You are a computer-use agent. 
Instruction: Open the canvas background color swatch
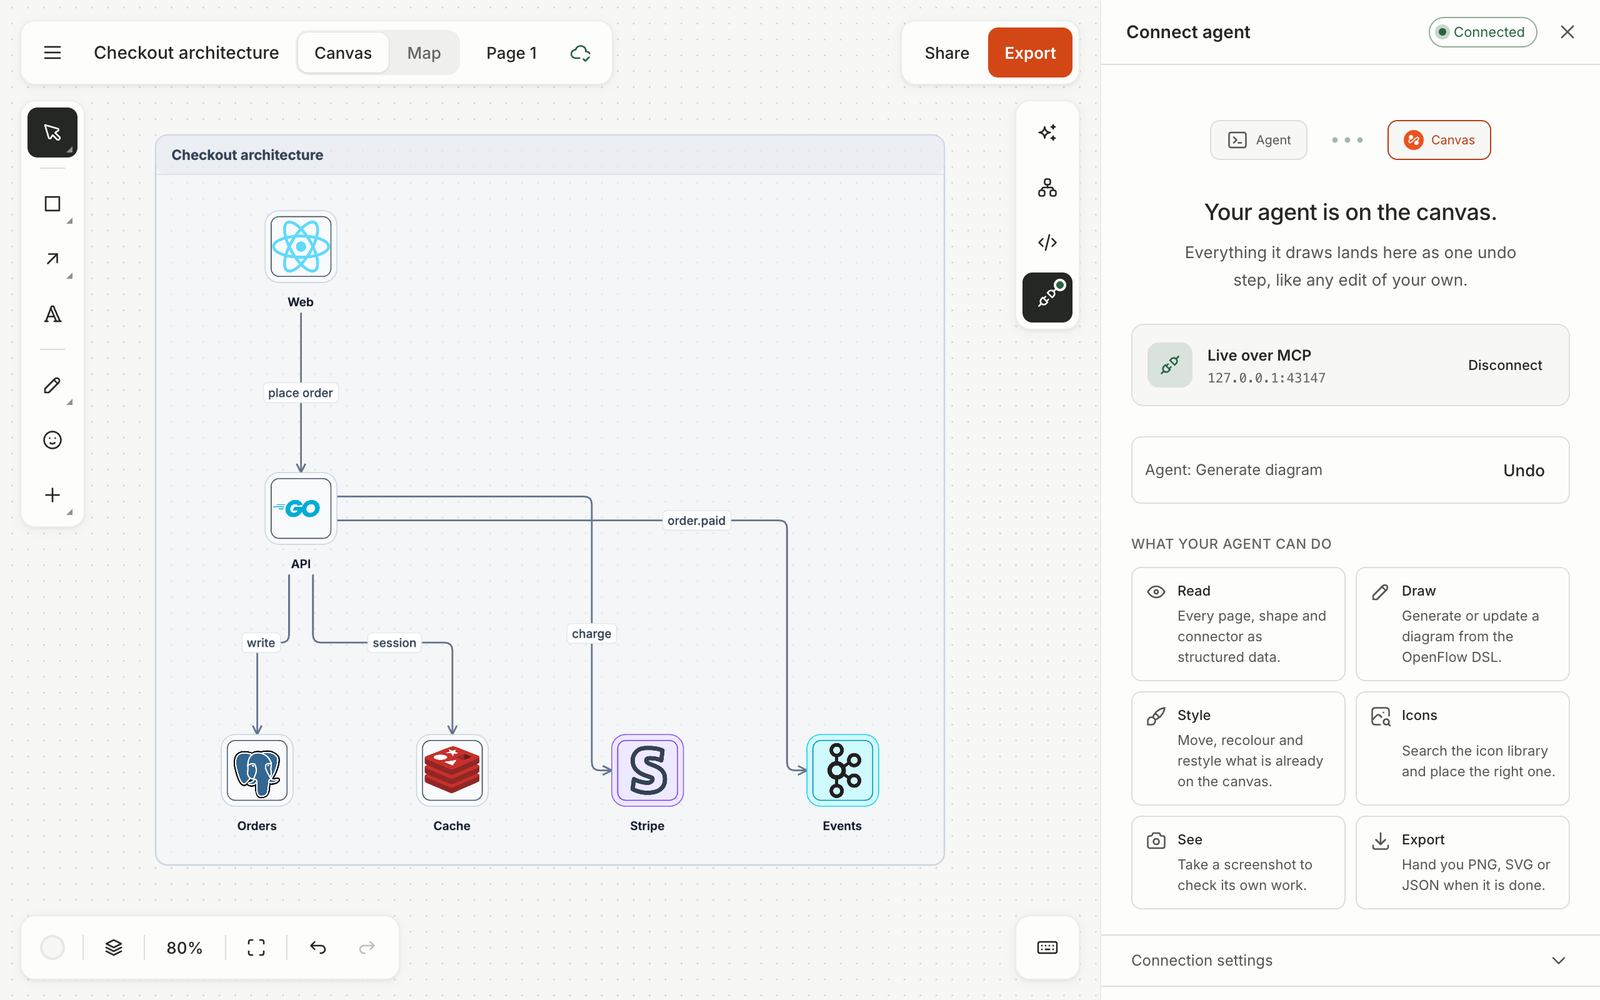[53, 948]
